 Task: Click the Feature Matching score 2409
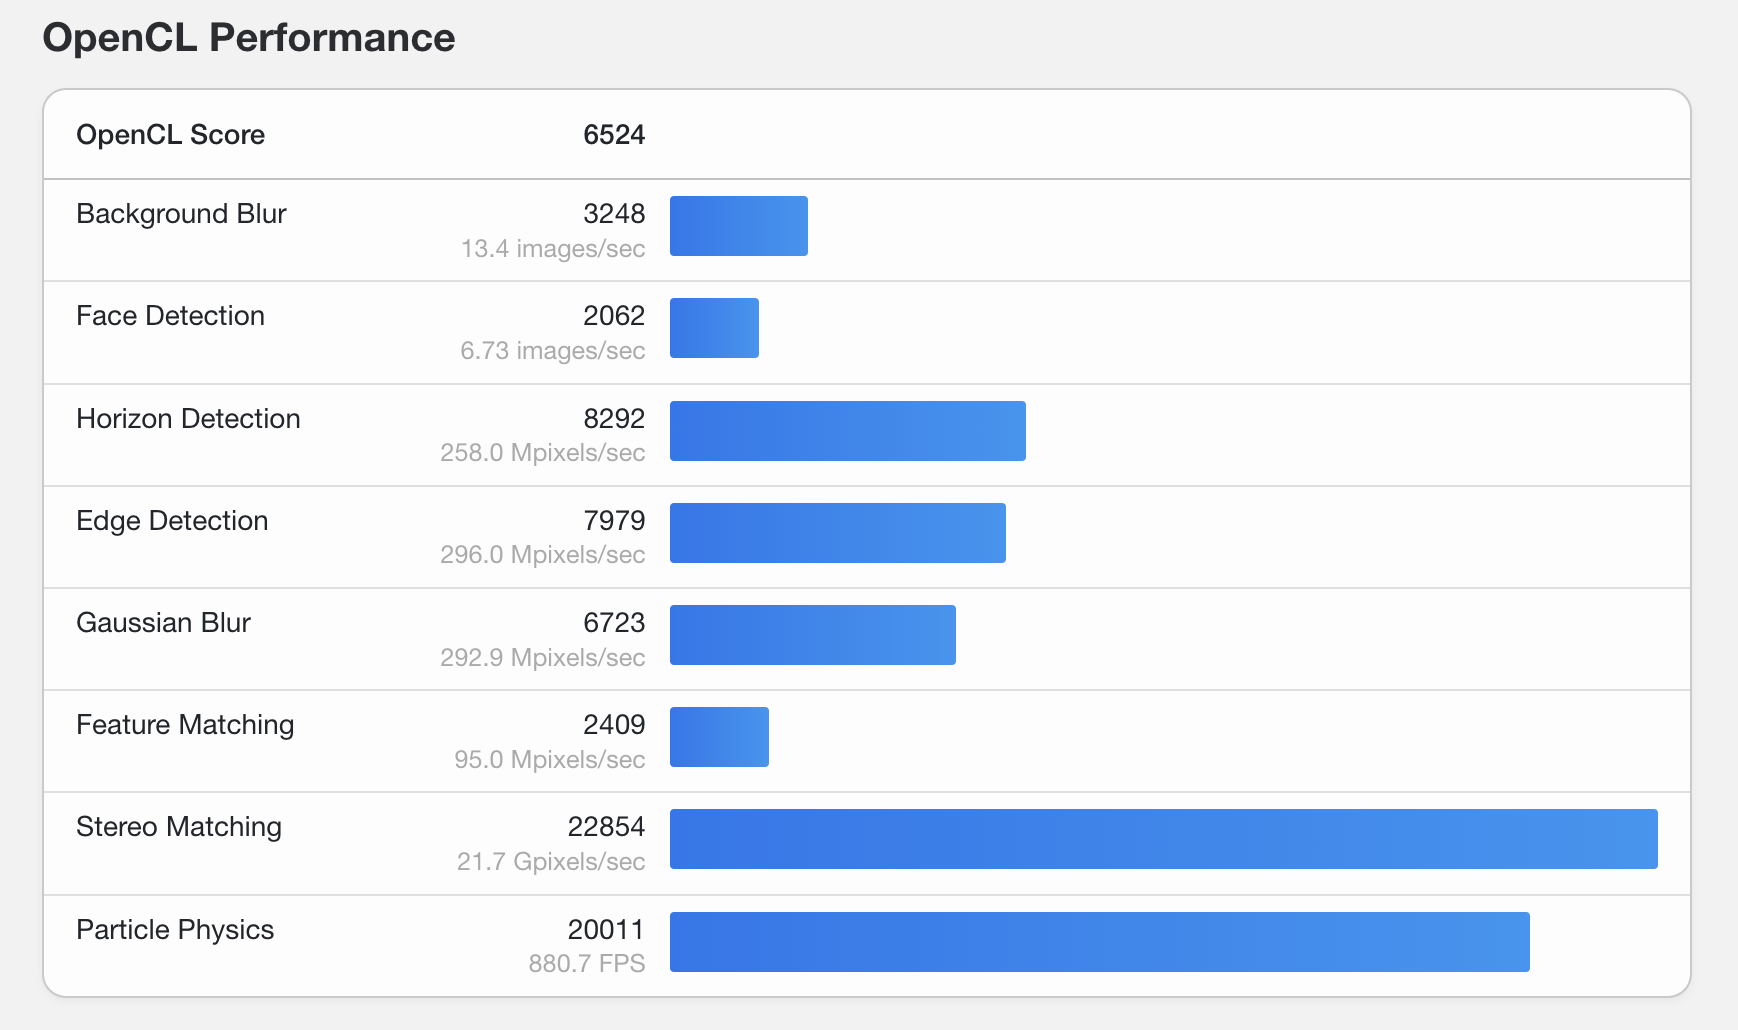pyautogui.click(x=614, y=725)
